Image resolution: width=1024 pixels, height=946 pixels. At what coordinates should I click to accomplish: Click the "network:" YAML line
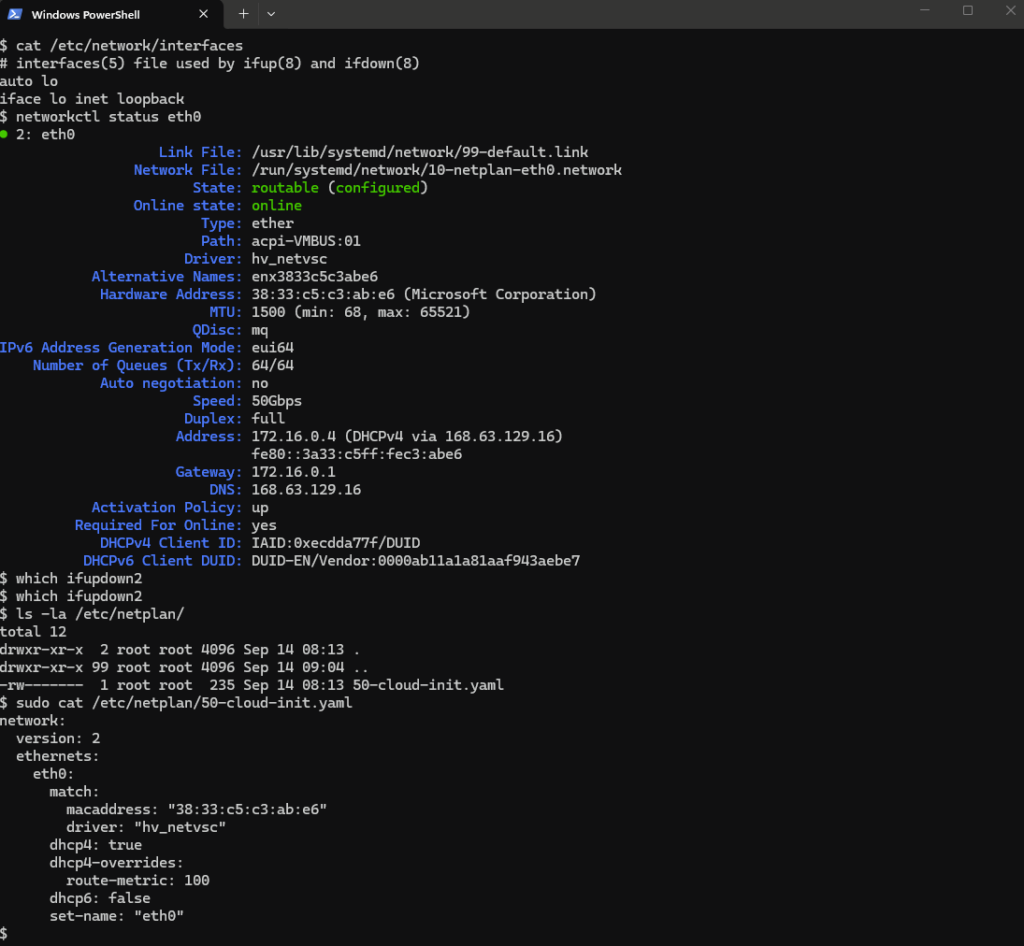(x=33, y=721)
